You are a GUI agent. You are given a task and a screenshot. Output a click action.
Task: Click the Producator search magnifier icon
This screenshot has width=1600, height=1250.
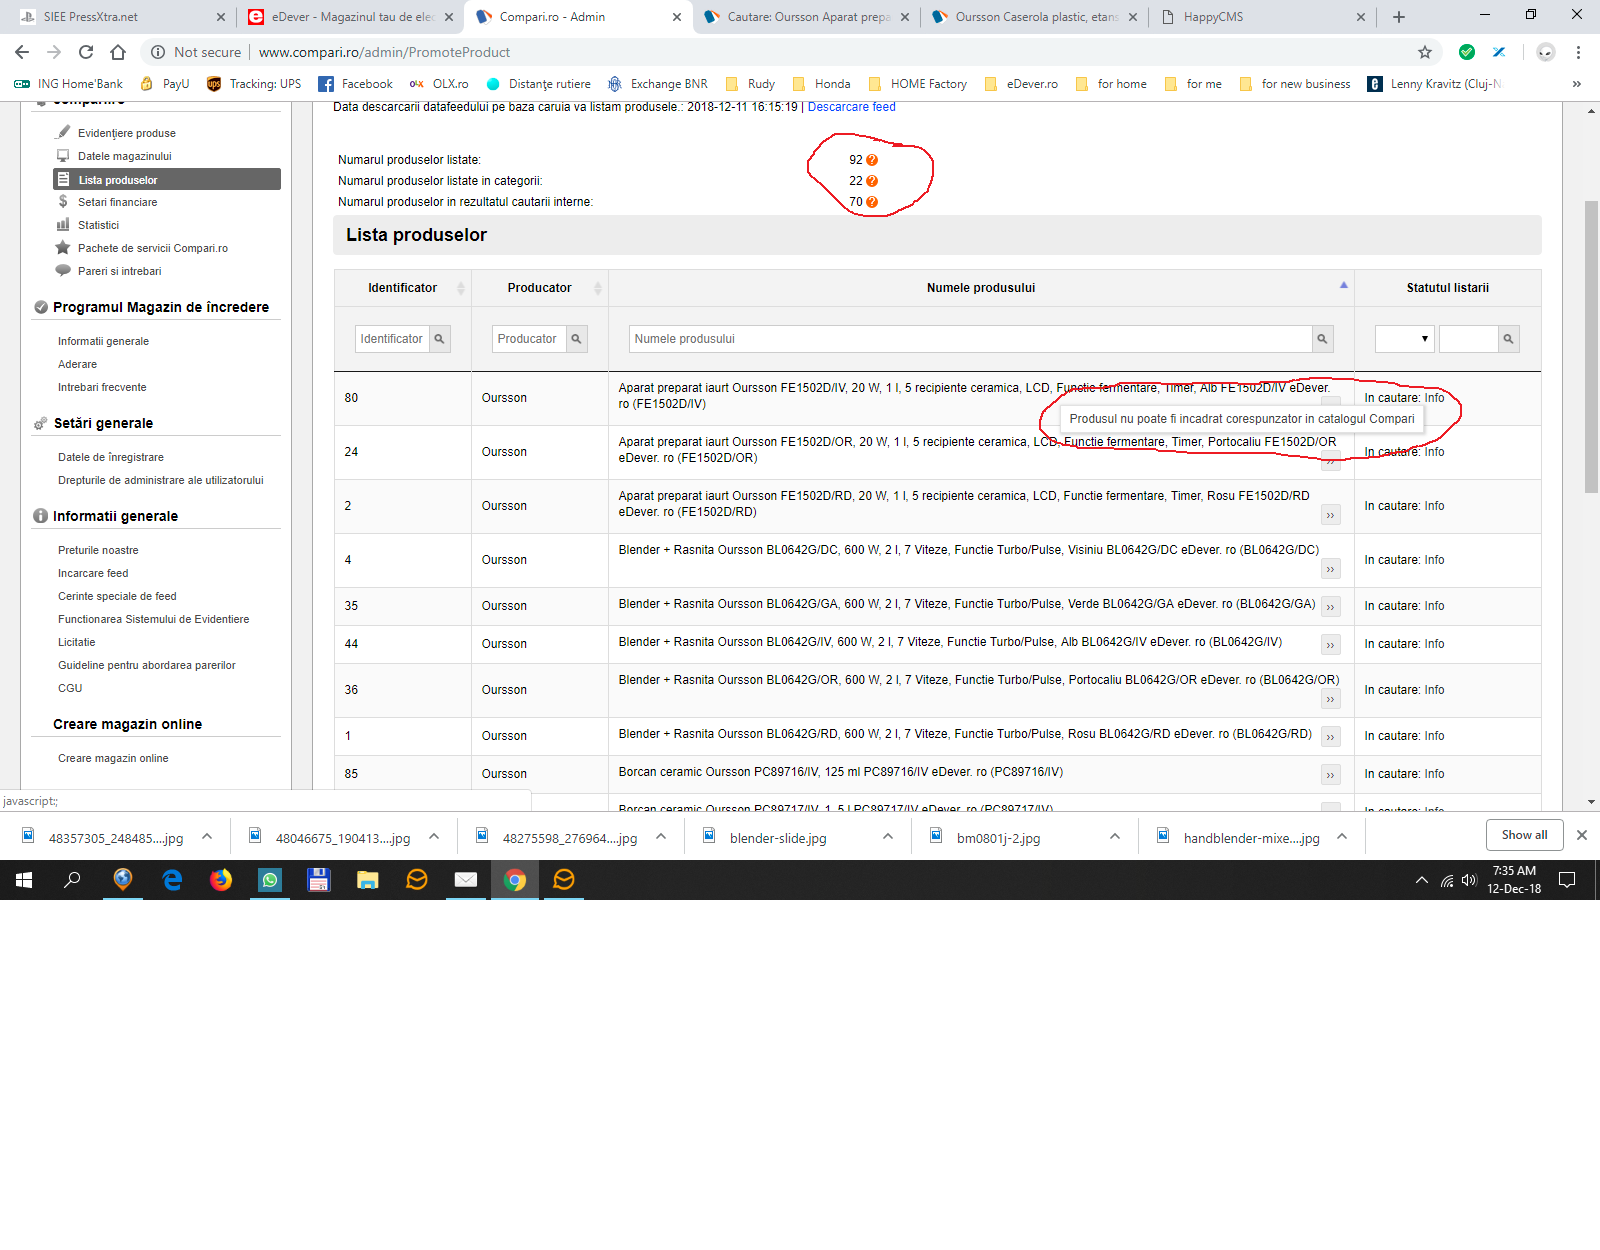pos(576,339)
